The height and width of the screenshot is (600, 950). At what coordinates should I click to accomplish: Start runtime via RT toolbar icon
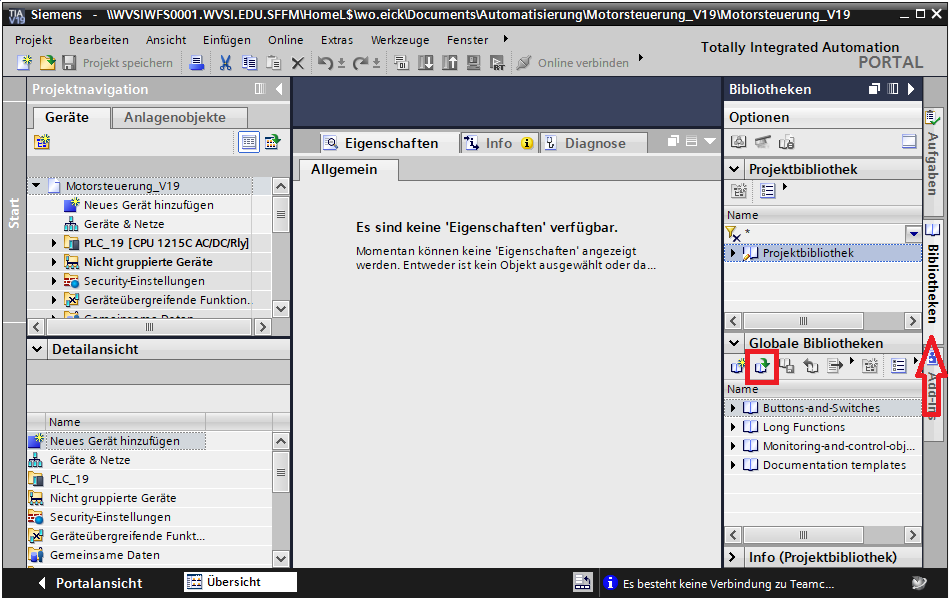[x=497, y=62]
